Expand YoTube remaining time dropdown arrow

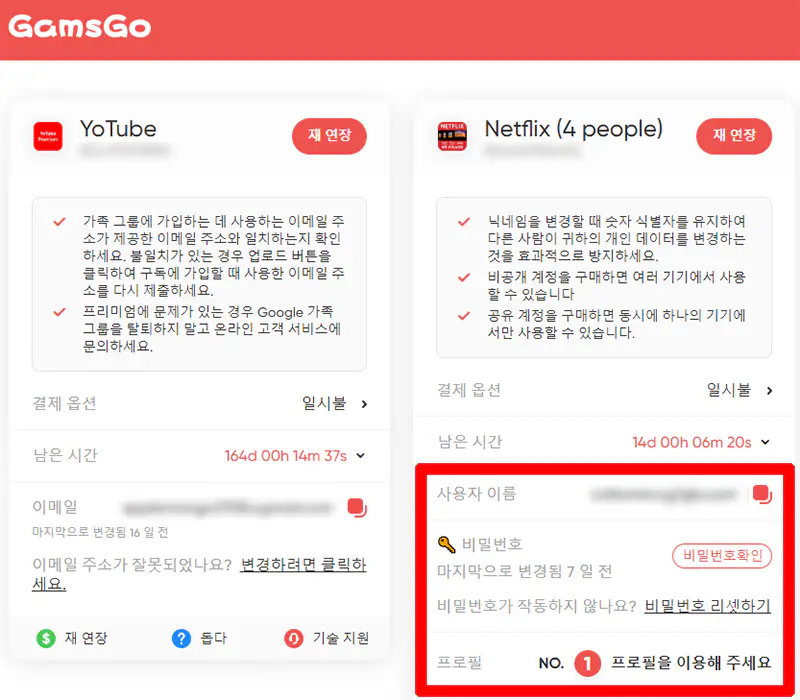361,456
